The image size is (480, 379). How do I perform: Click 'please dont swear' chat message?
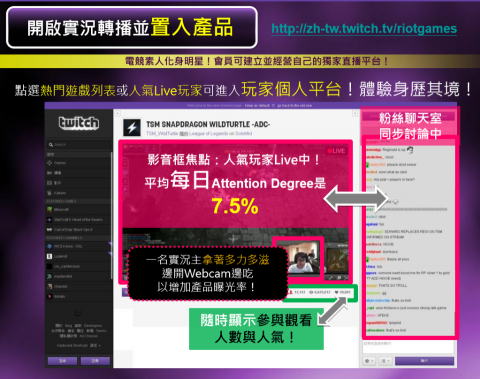(x=402, y=165)
